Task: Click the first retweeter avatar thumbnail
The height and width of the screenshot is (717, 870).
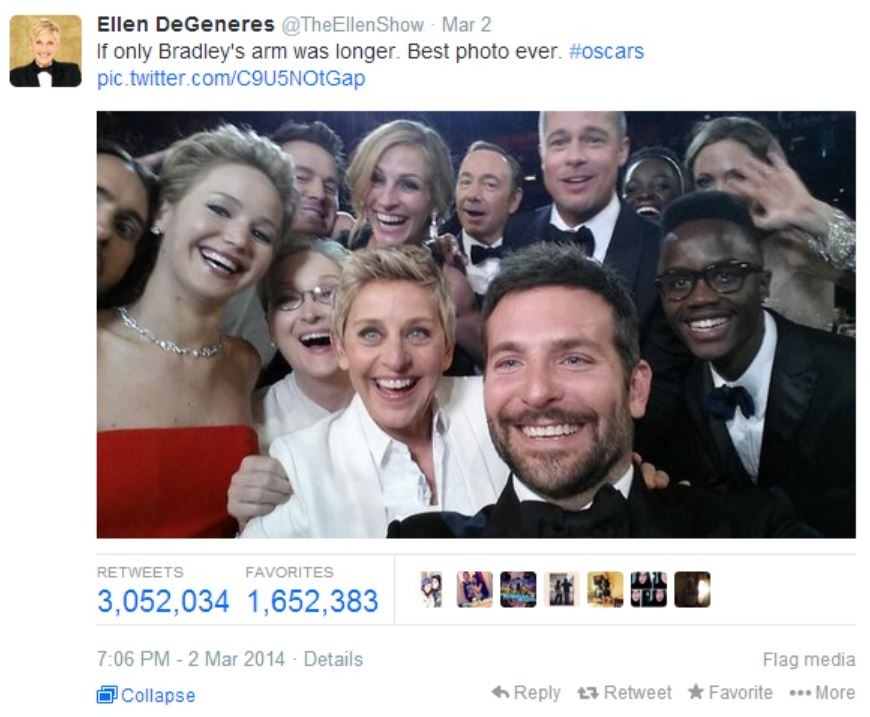Action: pos(431,589)
